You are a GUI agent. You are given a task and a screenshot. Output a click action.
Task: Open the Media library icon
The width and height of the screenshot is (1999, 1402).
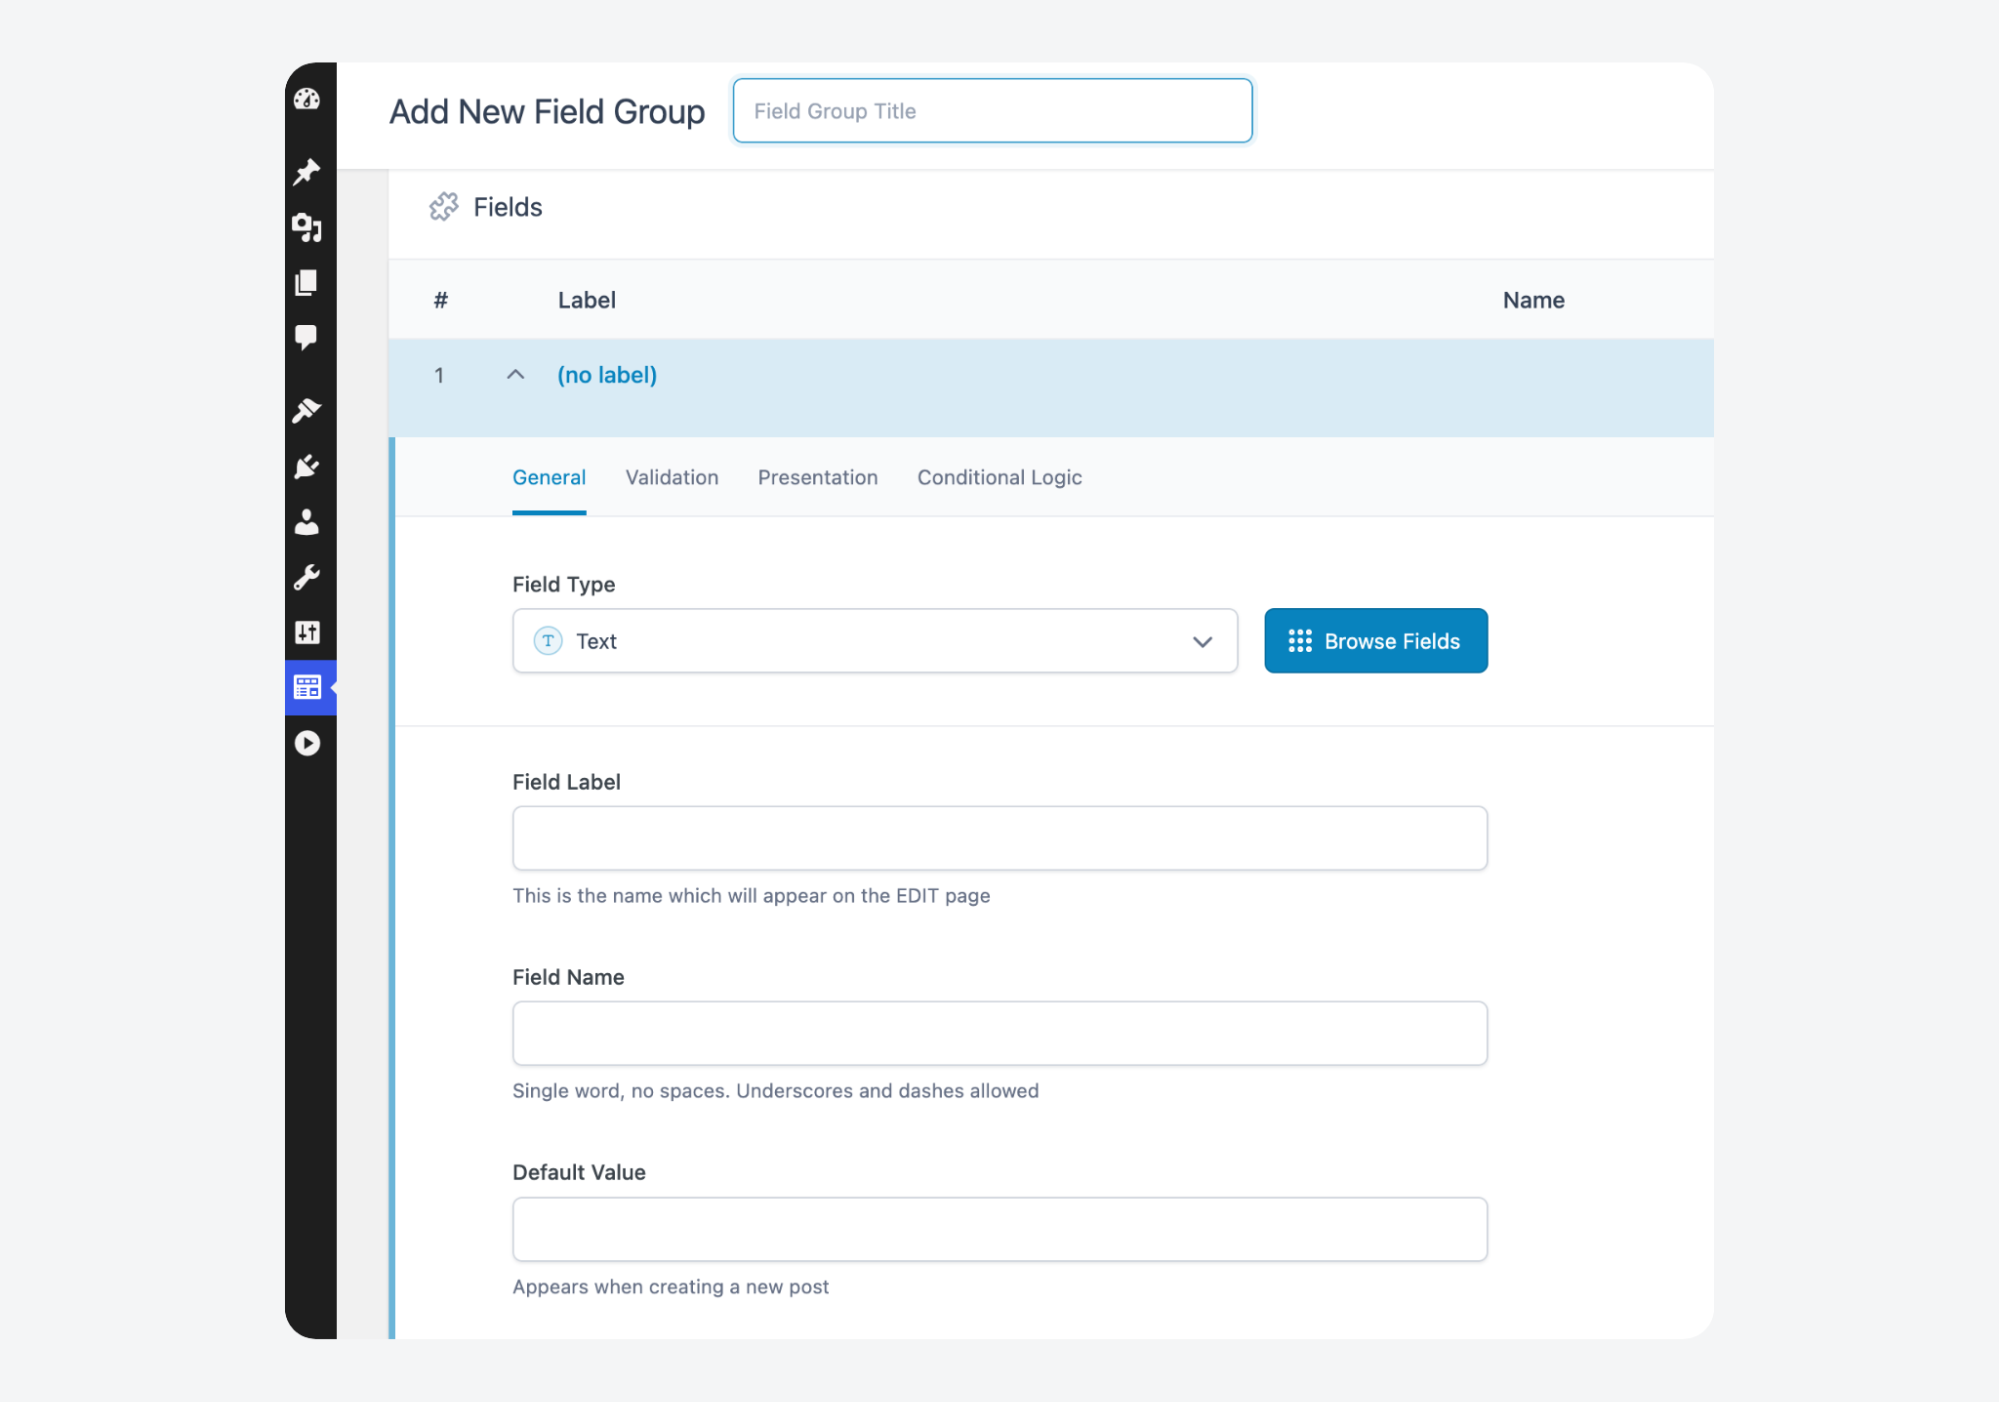click(x=308, y=229)
